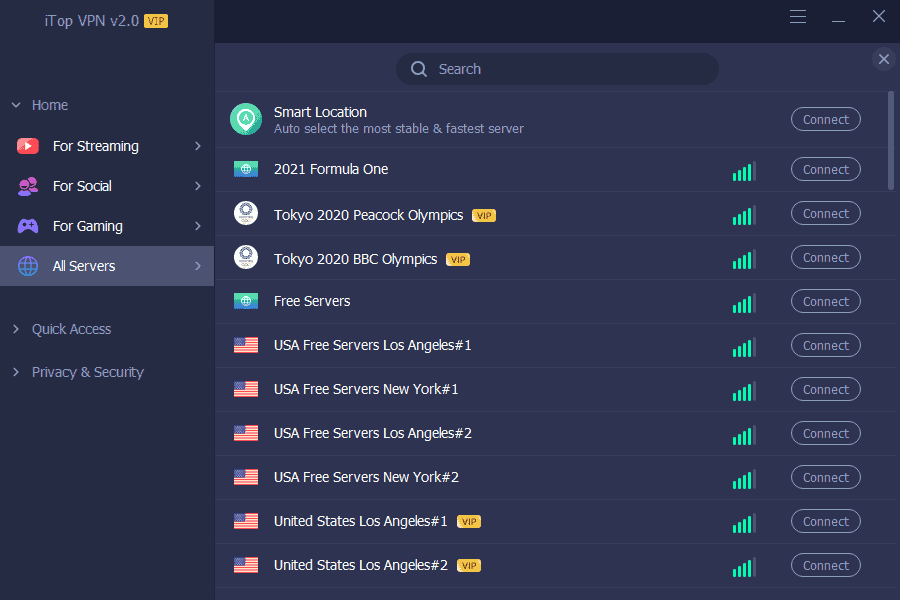This screenshot has height=600, width=900.
Task: Connect to Smart Location server
Action: coord(825,119)
